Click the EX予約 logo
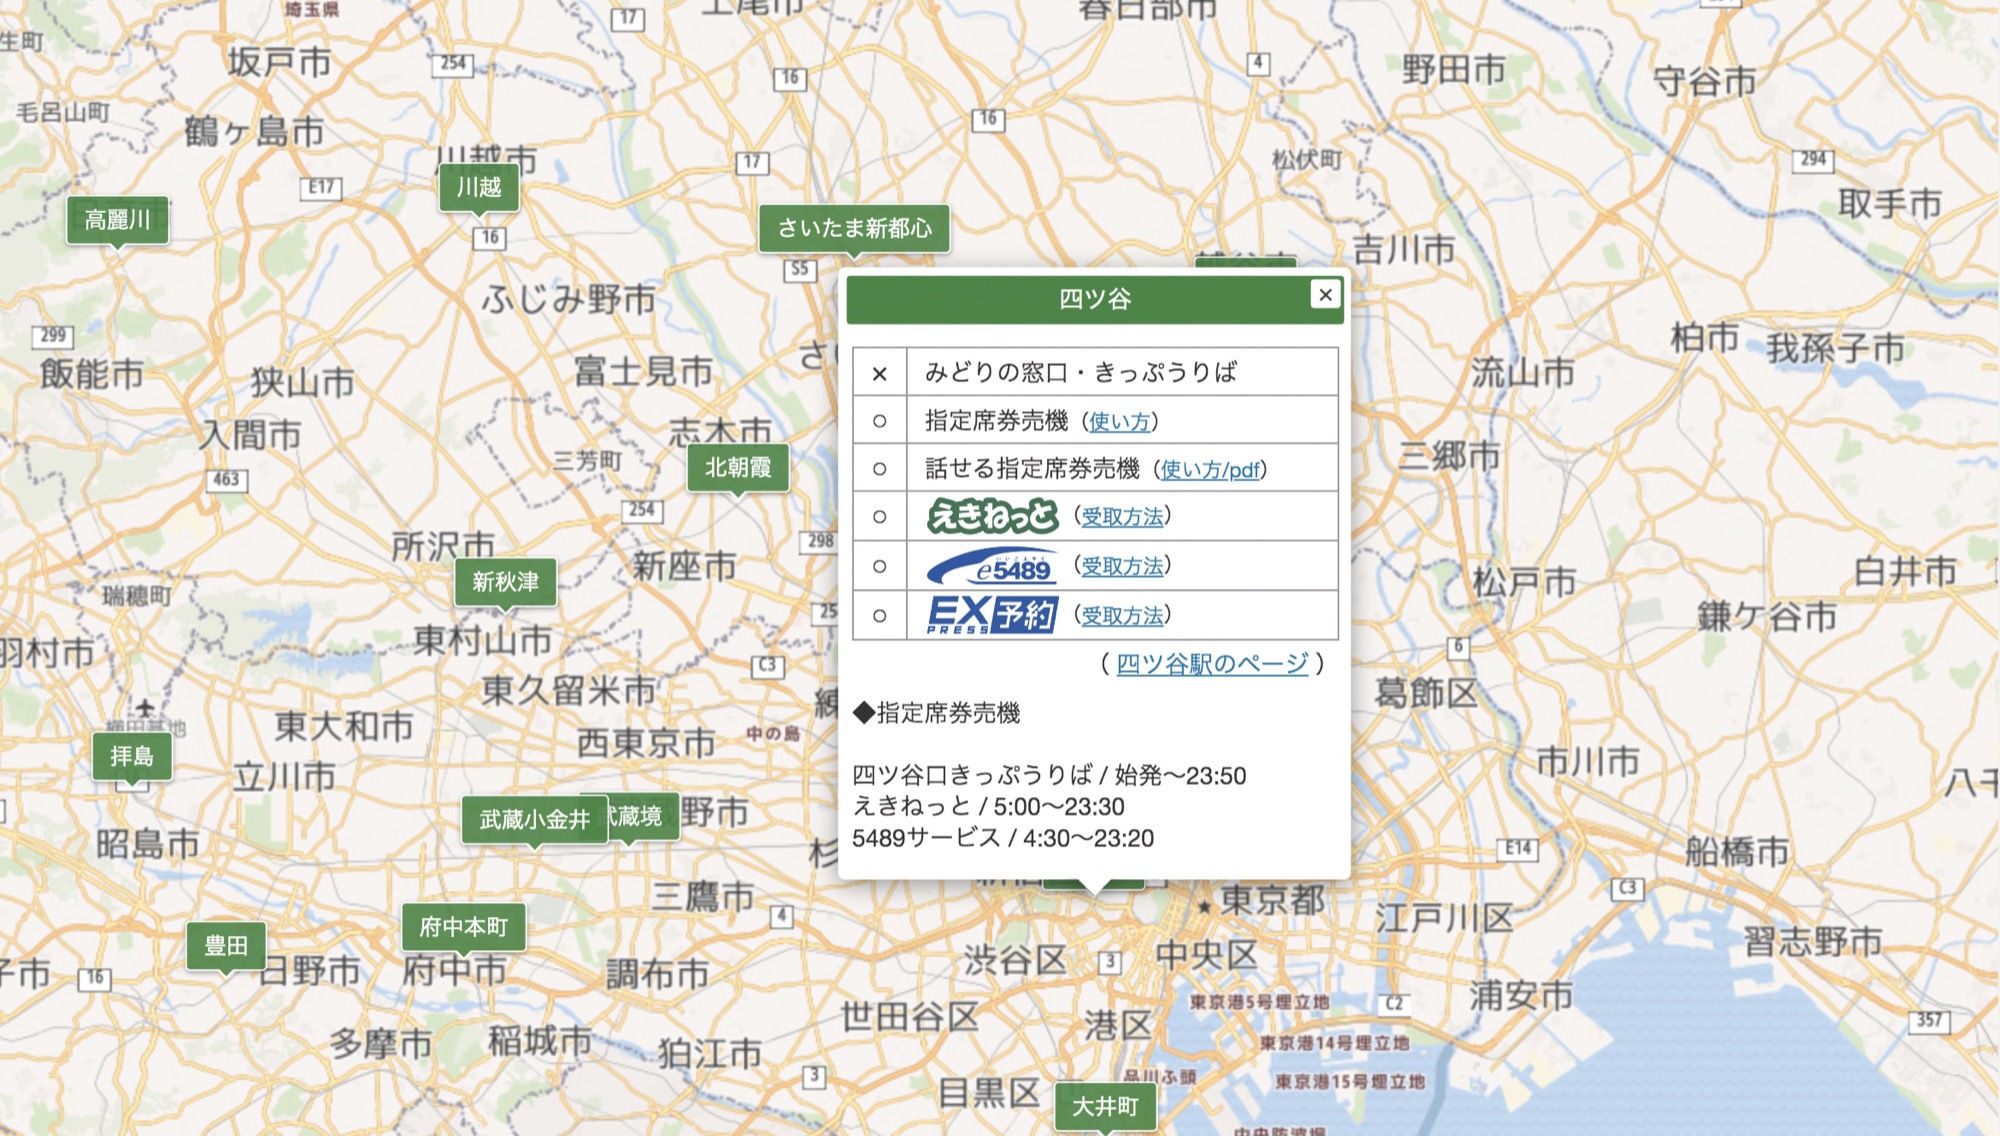 (x=992, y=615)
